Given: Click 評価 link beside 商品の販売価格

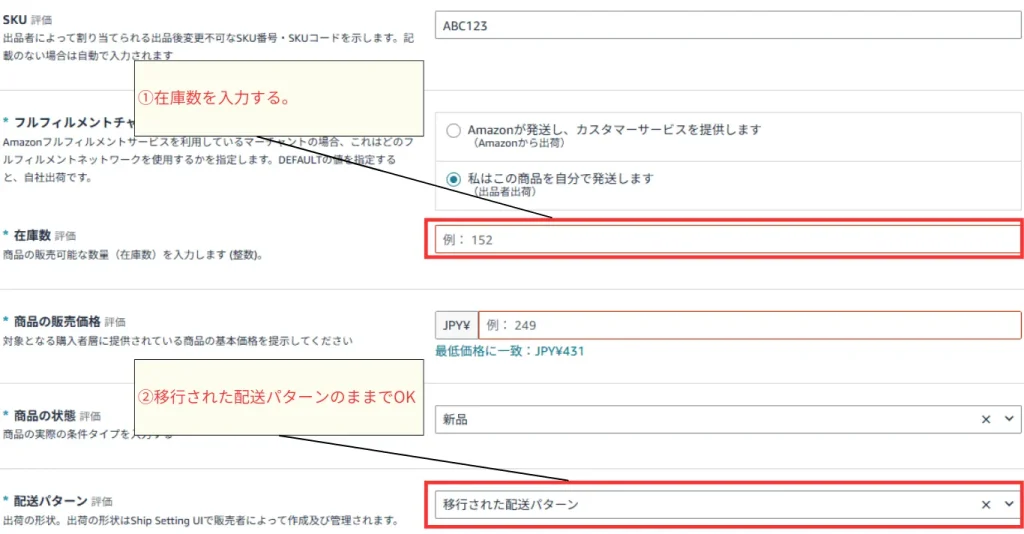Looking at the screenshot, I should click(115, 322).
